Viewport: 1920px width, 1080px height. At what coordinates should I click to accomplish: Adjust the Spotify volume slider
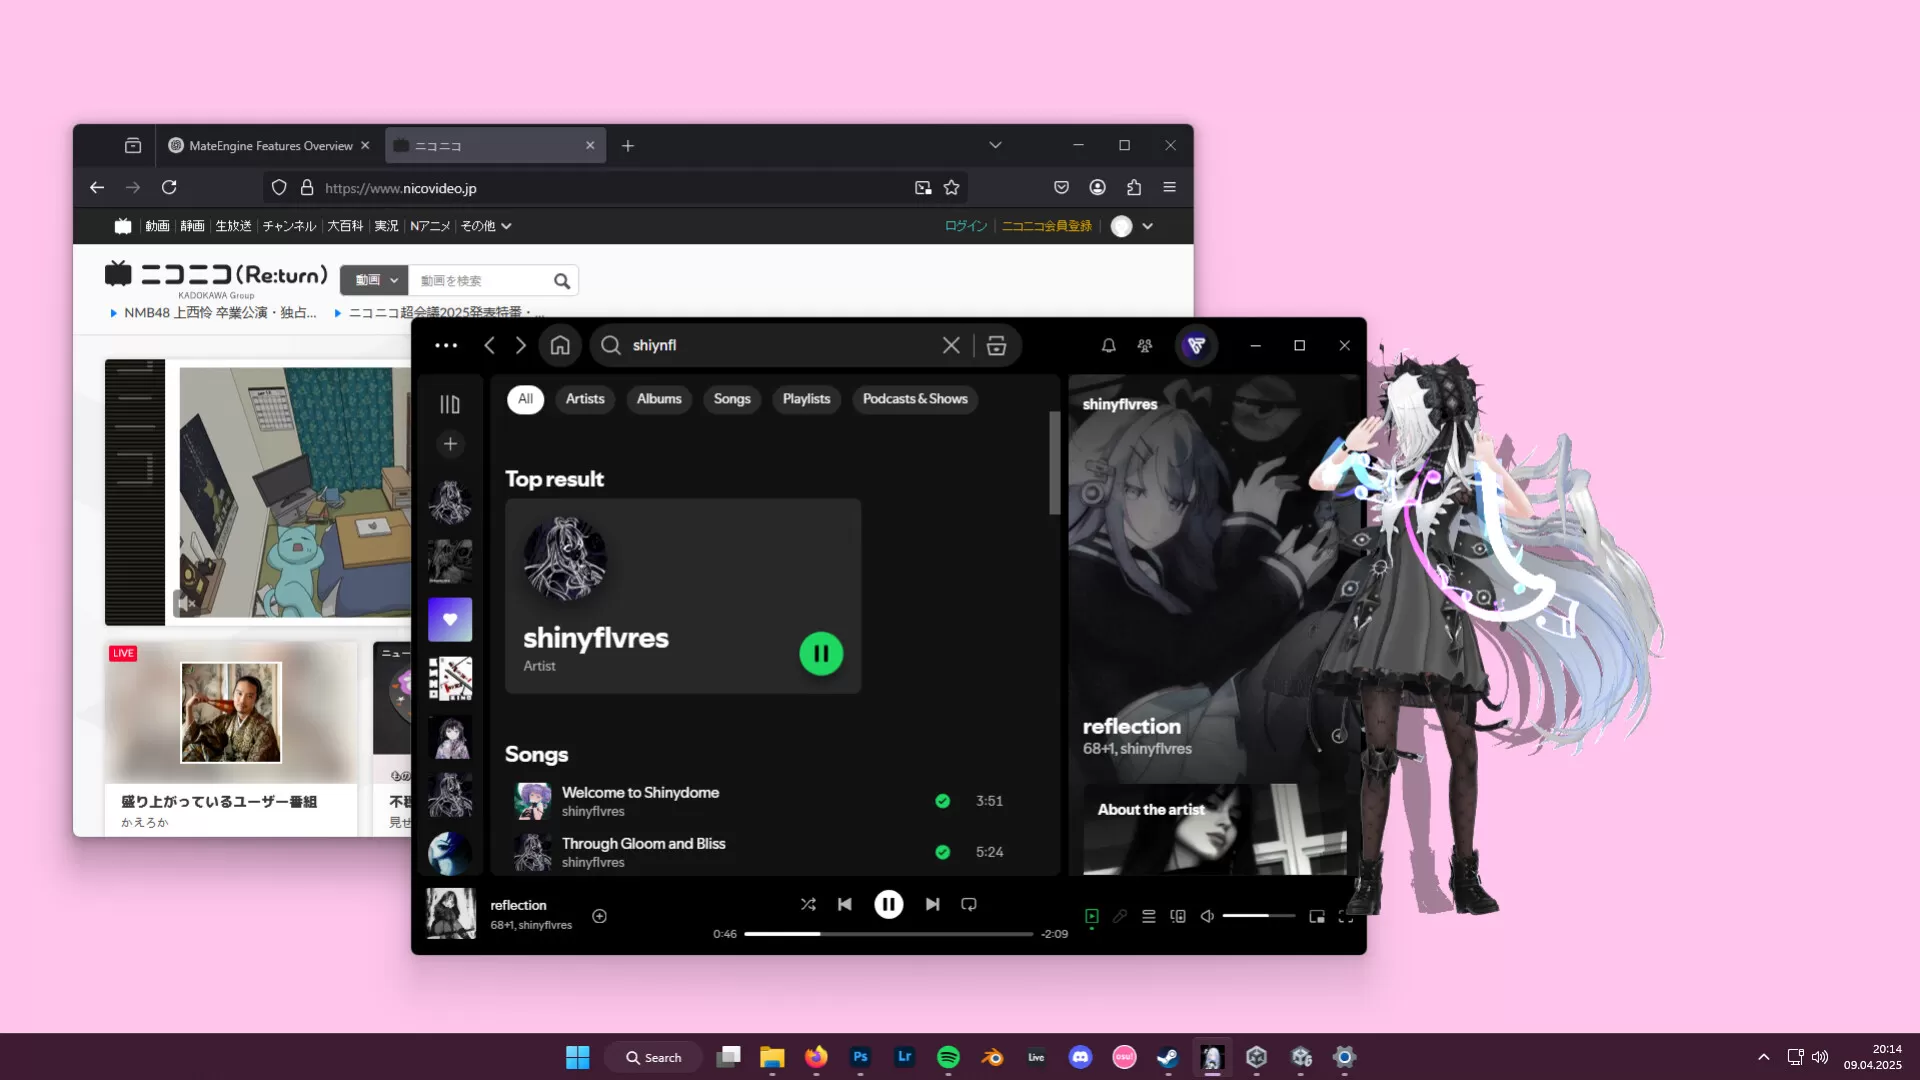[x=1260, y=915]
